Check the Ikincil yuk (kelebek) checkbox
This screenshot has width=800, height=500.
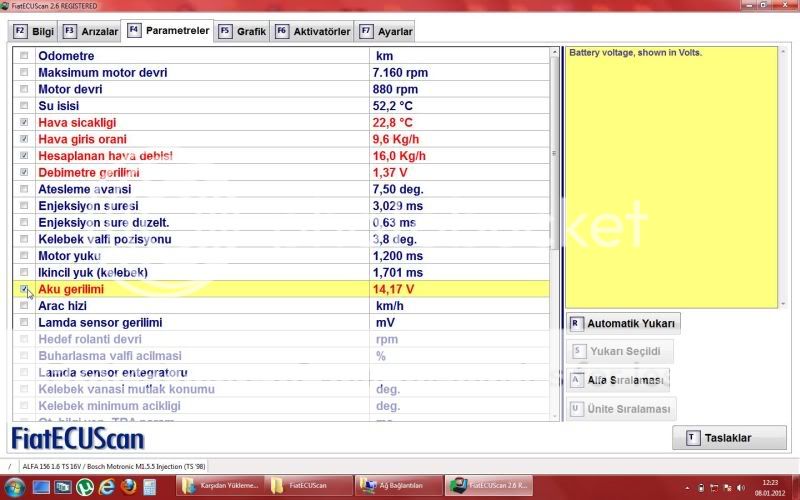pyautogui.click(x=24, y=272)
